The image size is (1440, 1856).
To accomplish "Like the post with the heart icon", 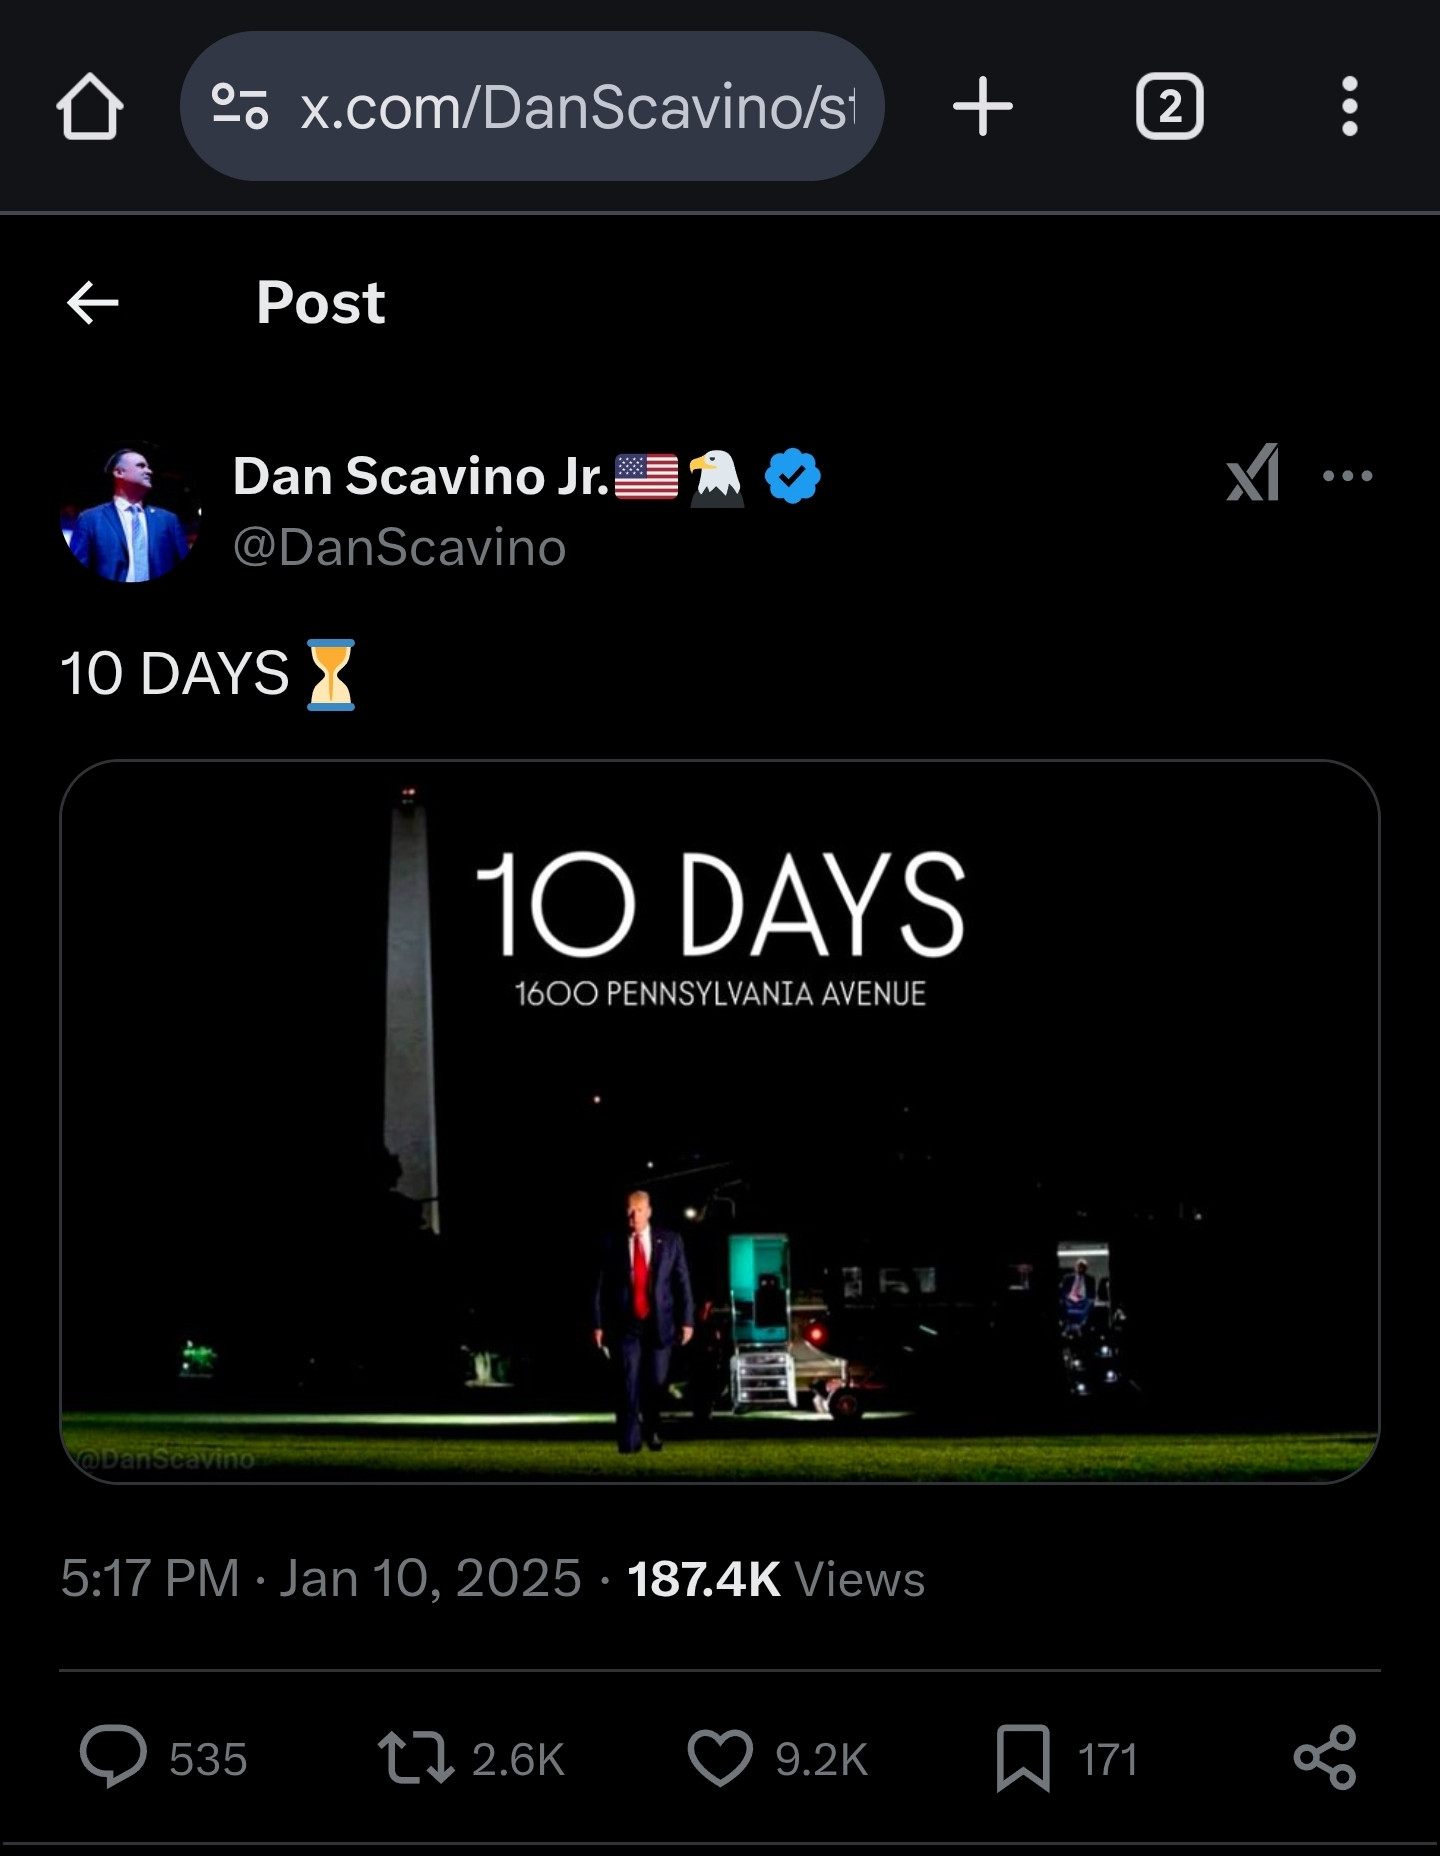I will point(720,1758).
